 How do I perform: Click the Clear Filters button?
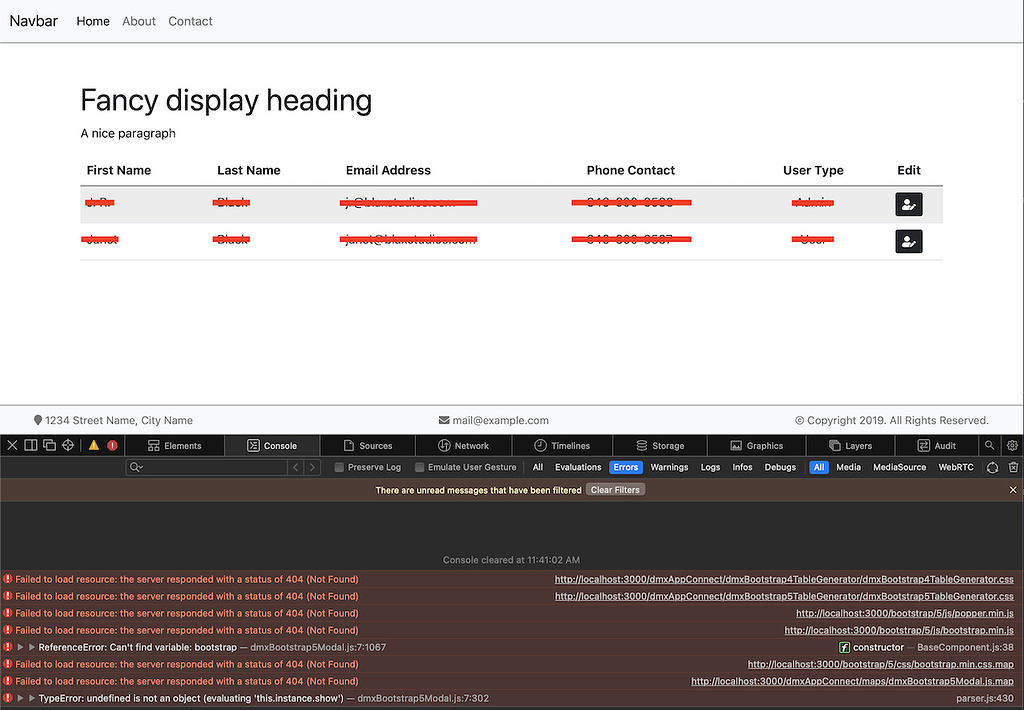tap(614, 489)
